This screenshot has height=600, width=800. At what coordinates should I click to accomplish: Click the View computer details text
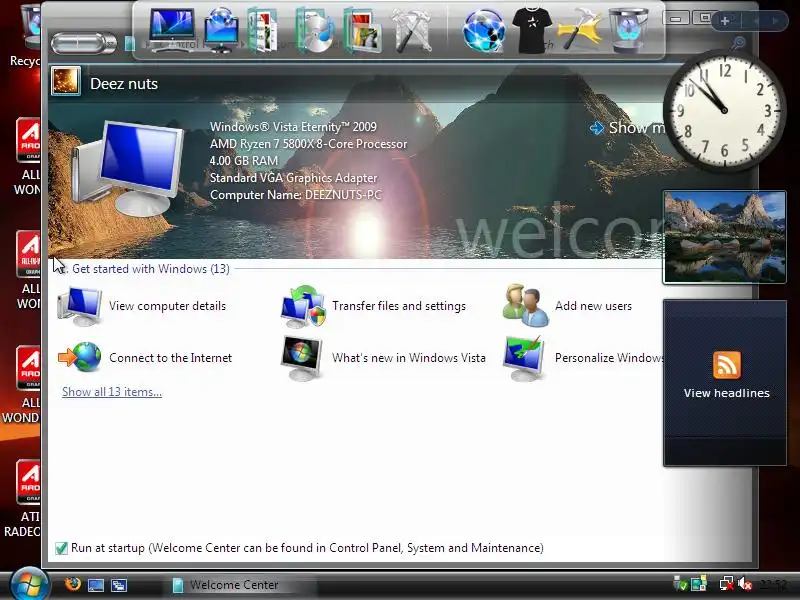167,306
